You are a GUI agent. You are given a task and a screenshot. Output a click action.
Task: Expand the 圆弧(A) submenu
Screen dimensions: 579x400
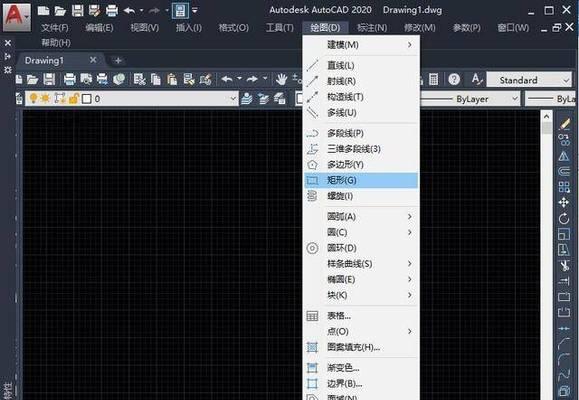click(x=361, y=216)
